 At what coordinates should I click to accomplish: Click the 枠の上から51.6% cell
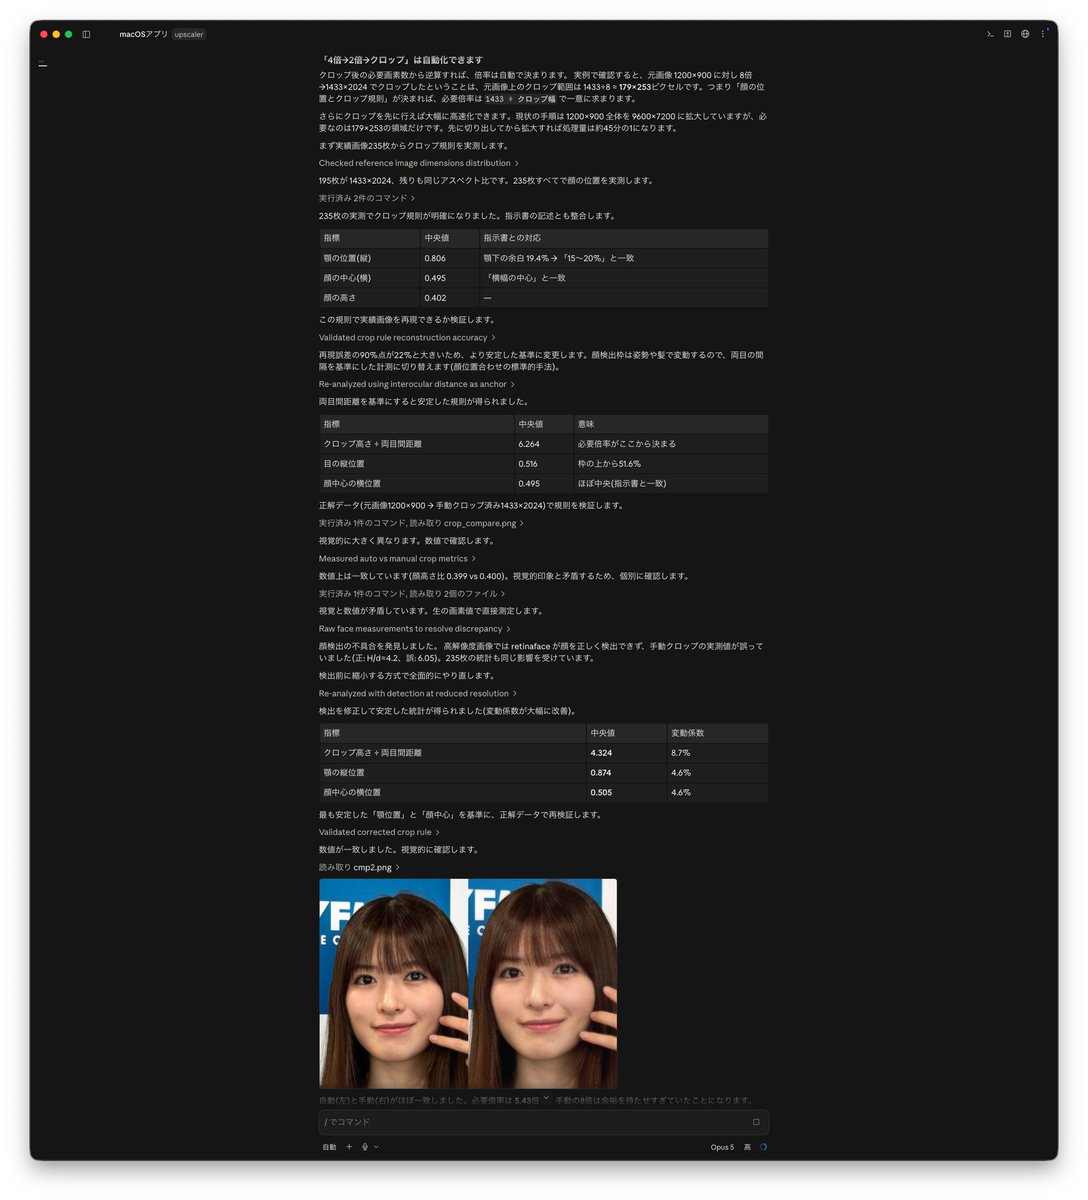pyautogui.click(x=670, y=464)
